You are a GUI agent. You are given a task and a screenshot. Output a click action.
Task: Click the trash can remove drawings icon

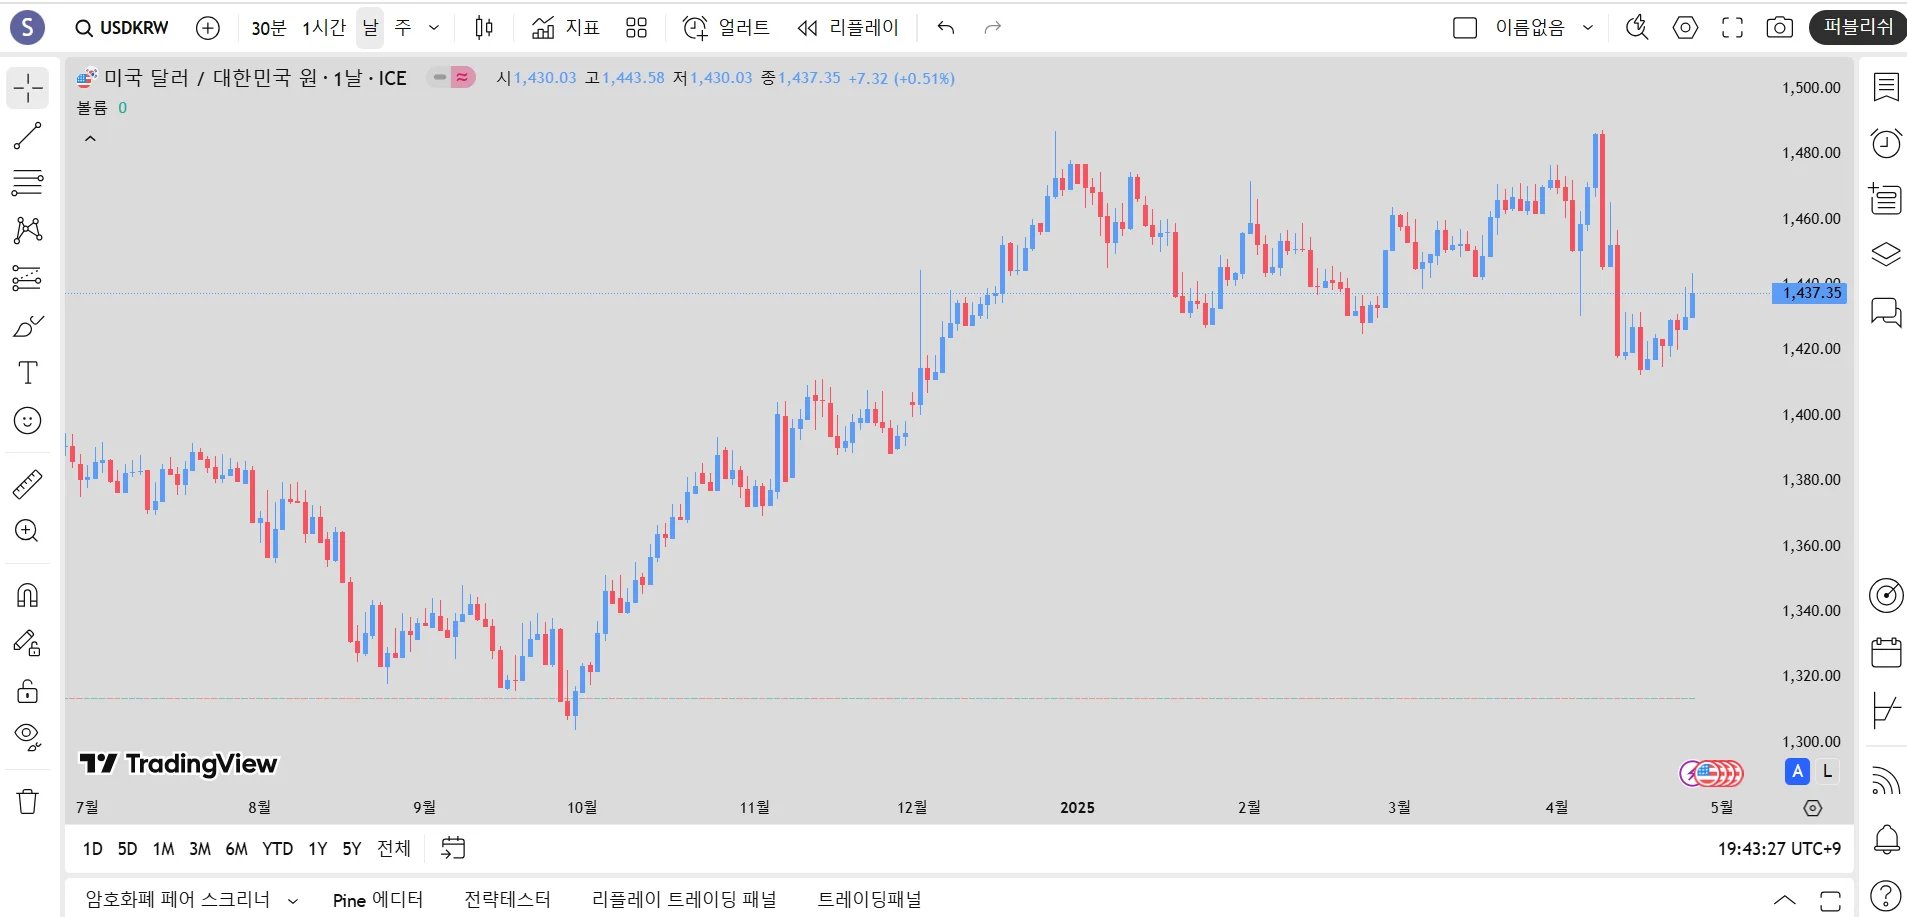28,801
